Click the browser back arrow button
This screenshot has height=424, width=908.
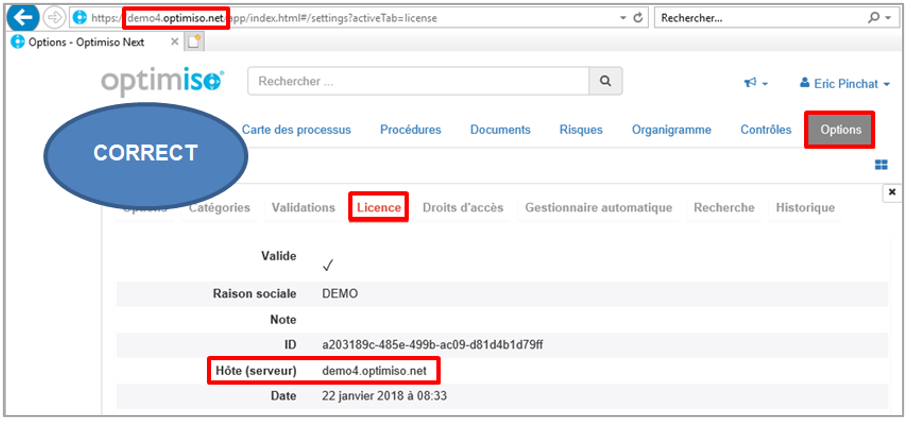coord(24,17)
